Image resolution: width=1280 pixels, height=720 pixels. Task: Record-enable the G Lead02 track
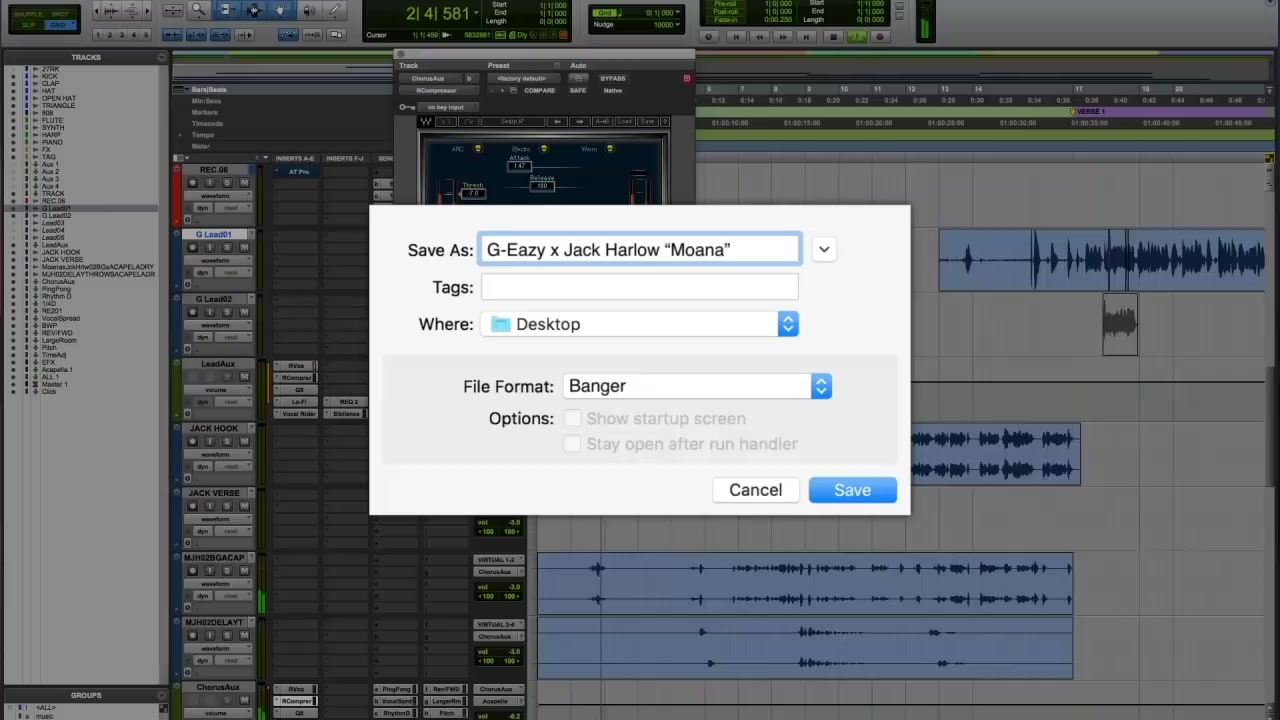click(x=193, y=312)
